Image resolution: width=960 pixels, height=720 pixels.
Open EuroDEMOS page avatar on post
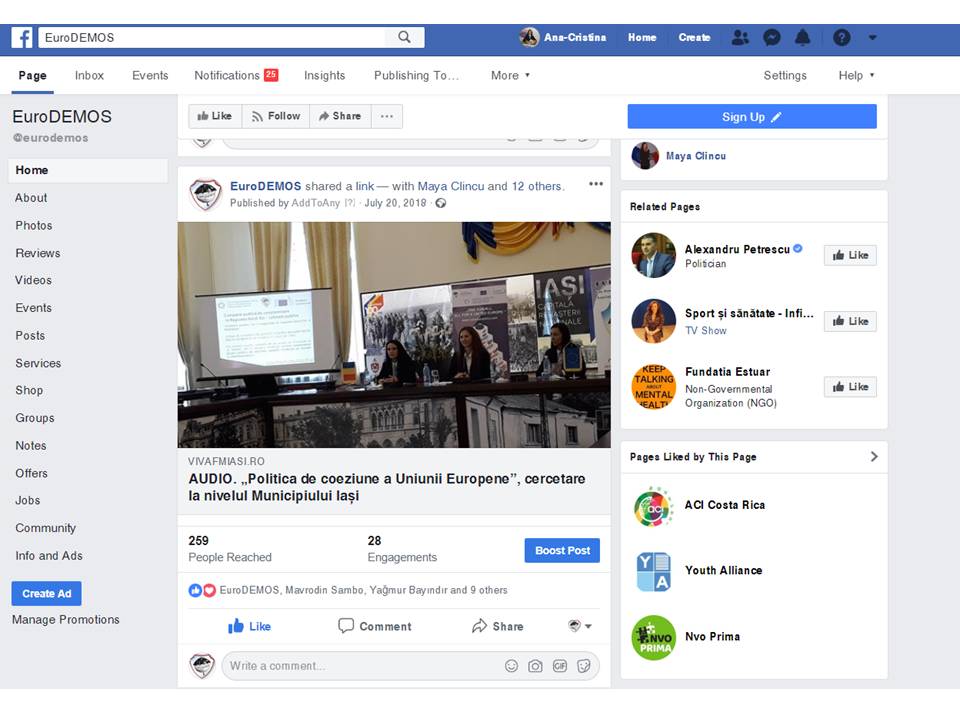206,195
